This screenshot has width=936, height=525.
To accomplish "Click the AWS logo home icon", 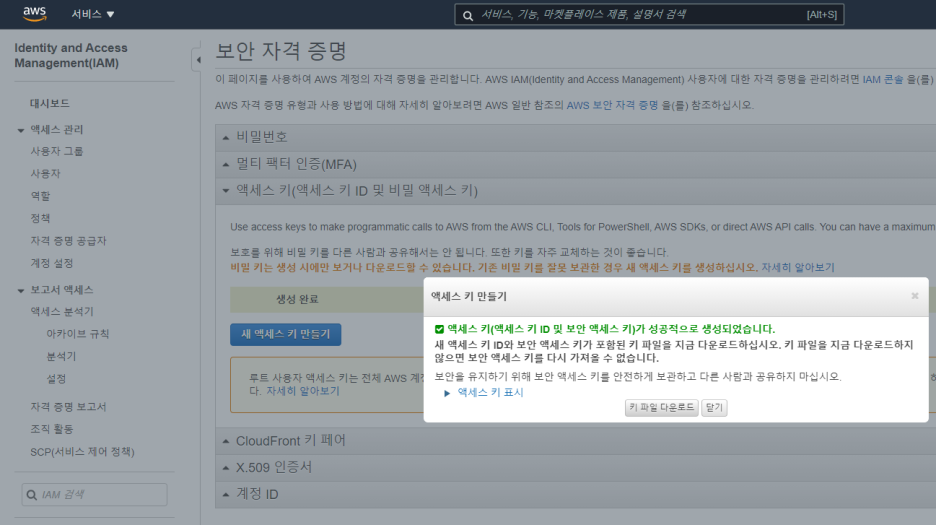I will [34, 14].
